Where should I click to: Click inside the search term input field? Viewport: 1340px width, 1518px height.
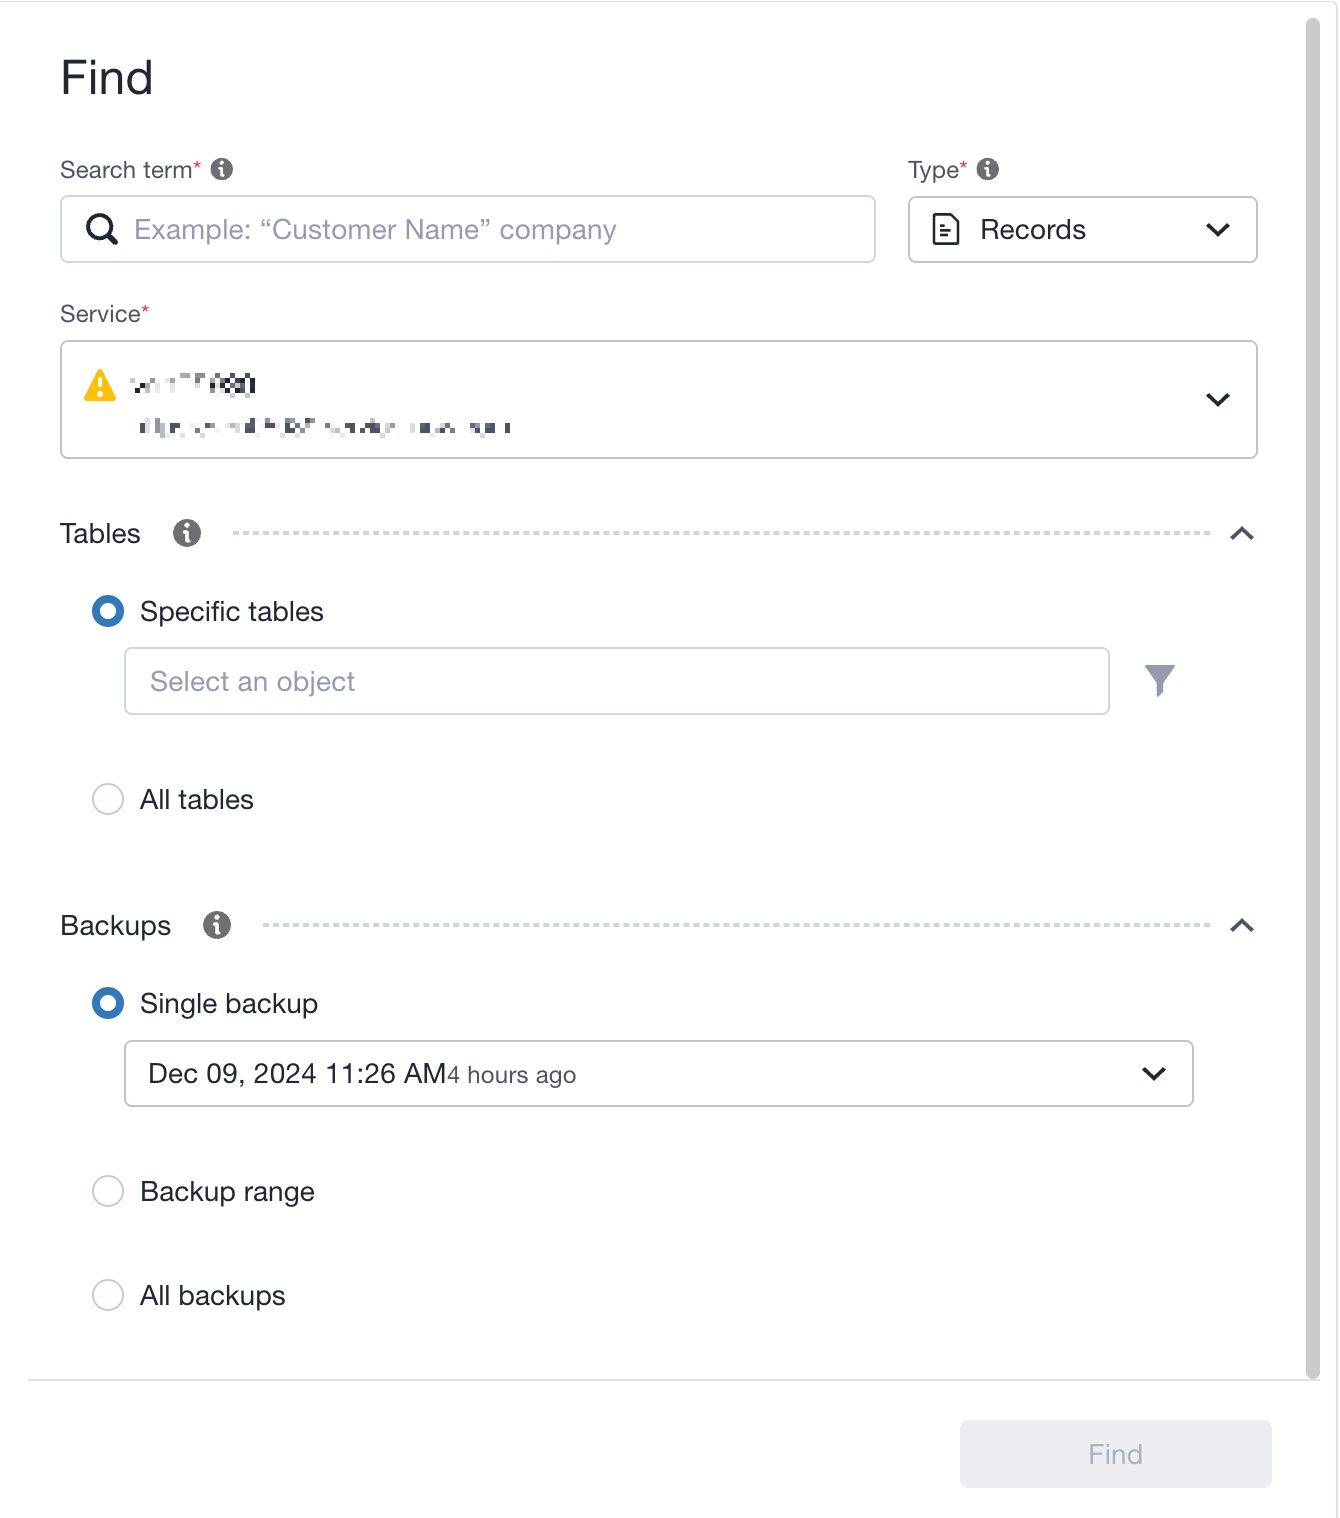(x=470, y=229)
